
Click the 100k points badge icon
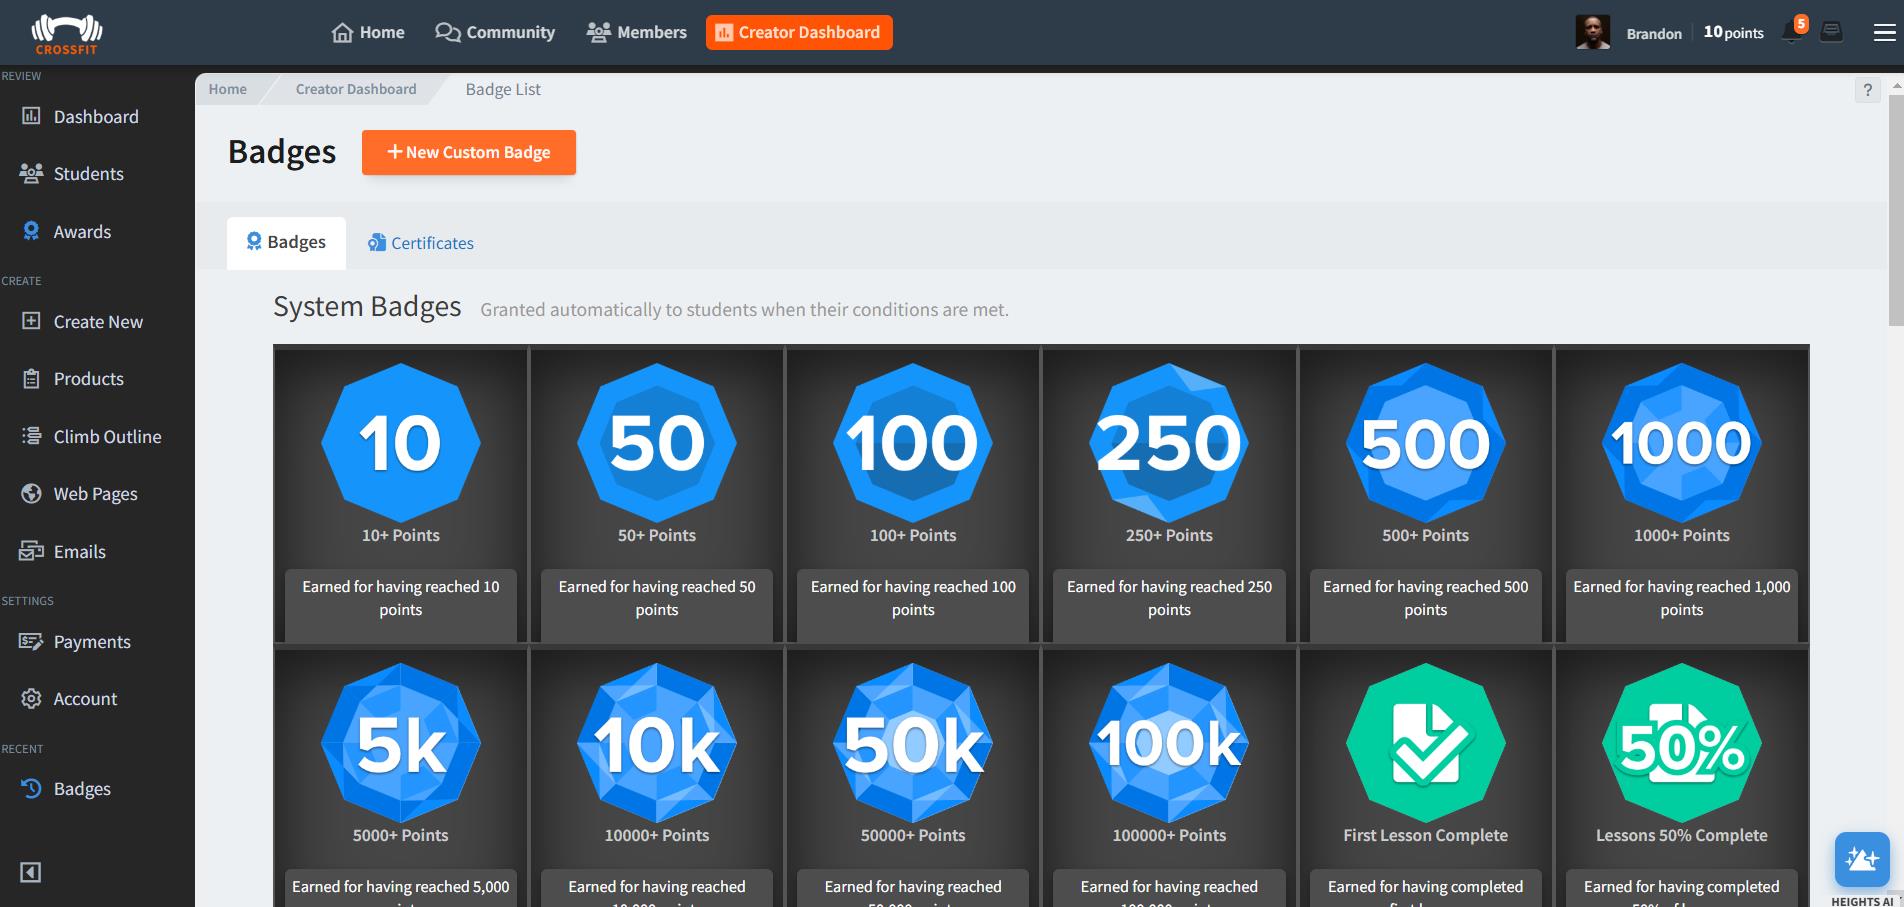(x=1169, y=743)
